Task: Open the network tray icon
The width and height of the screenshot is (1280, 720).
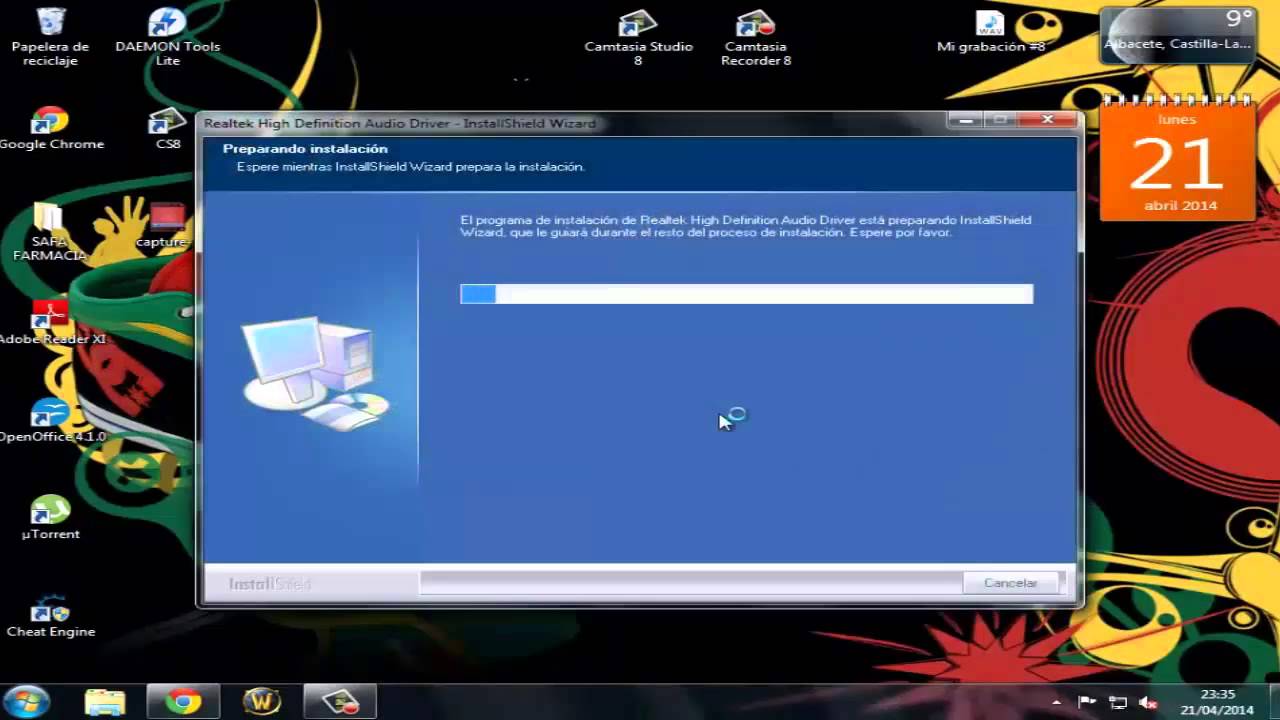Action: coord(1118,702)
